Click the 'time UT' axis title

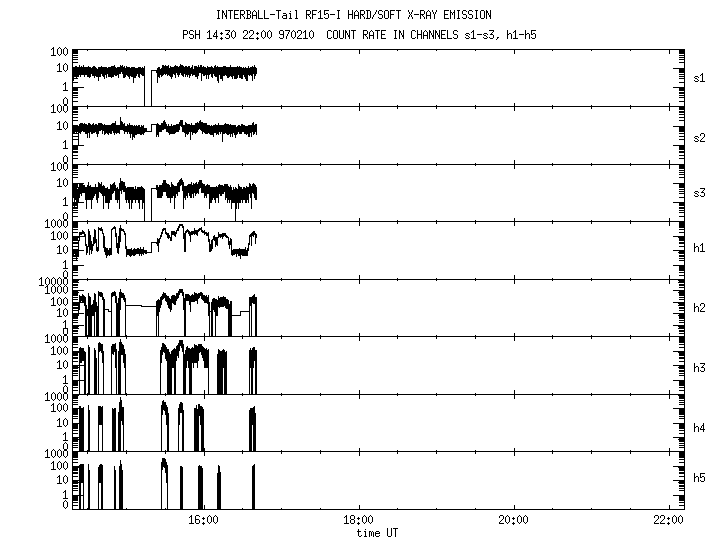point(377,533)
